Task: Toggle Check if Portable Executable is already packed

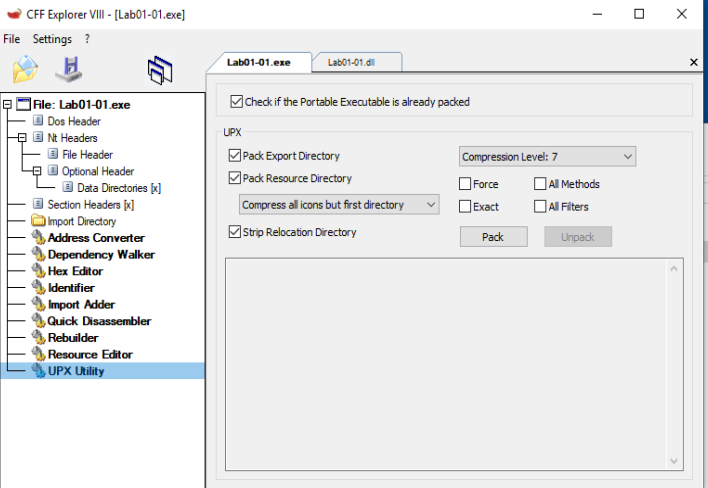Action: (x=236, y=102)
